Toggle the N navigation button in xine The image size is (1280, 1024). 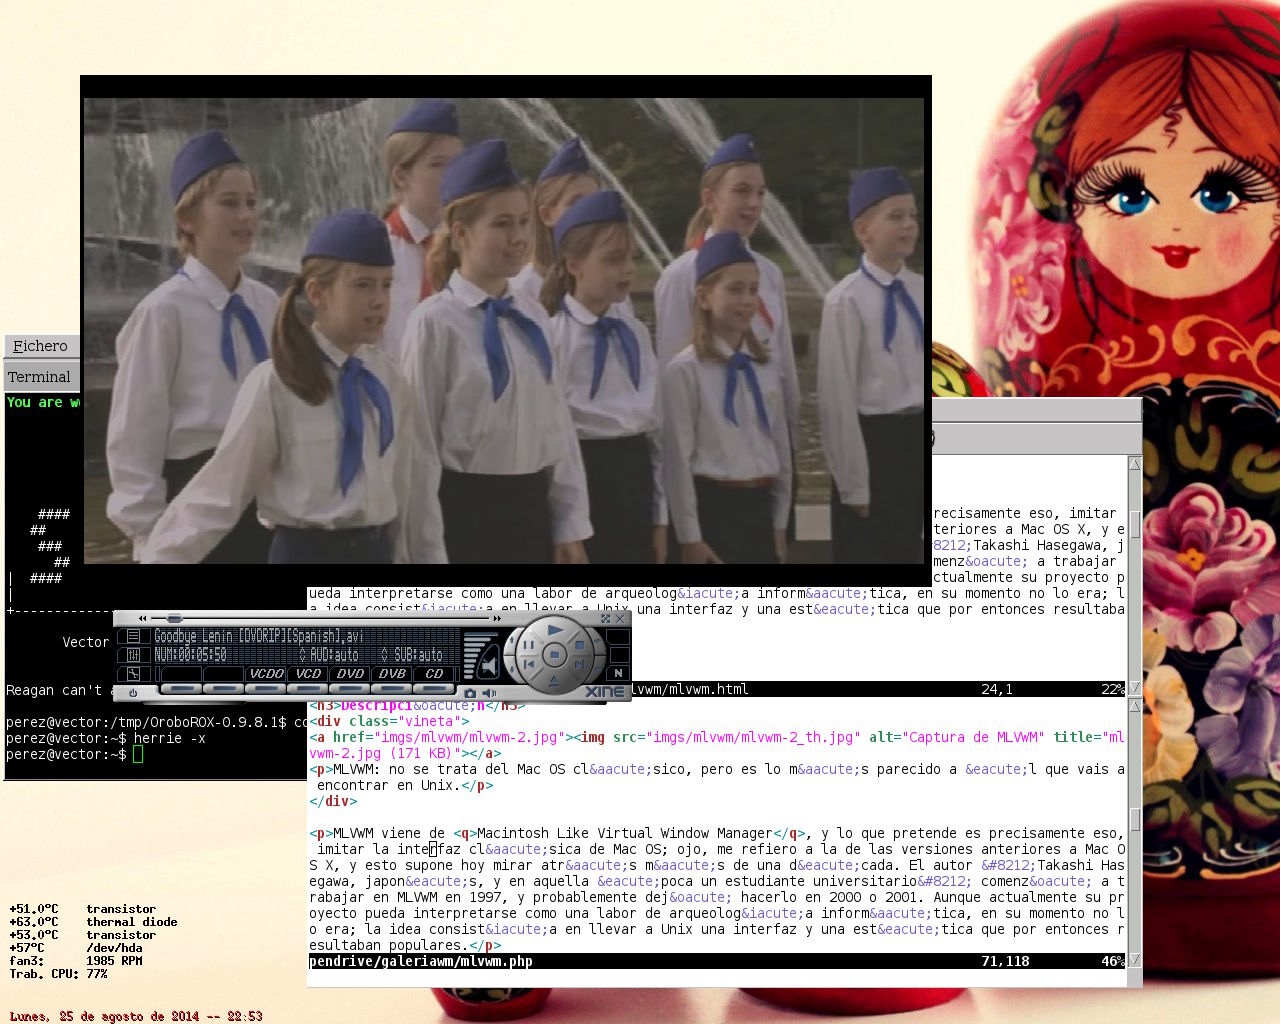(x=618, y=673)
